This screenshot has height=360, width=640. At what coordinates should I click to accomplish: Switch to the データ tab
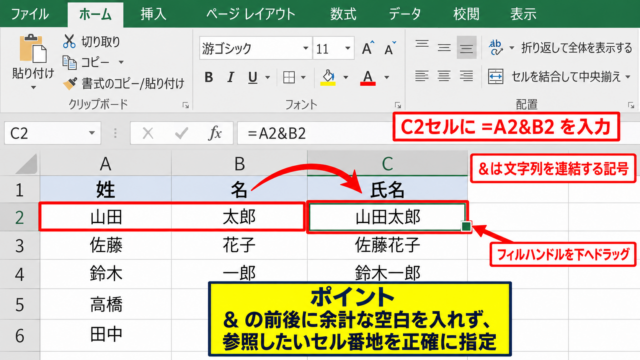tap(404, 14)
